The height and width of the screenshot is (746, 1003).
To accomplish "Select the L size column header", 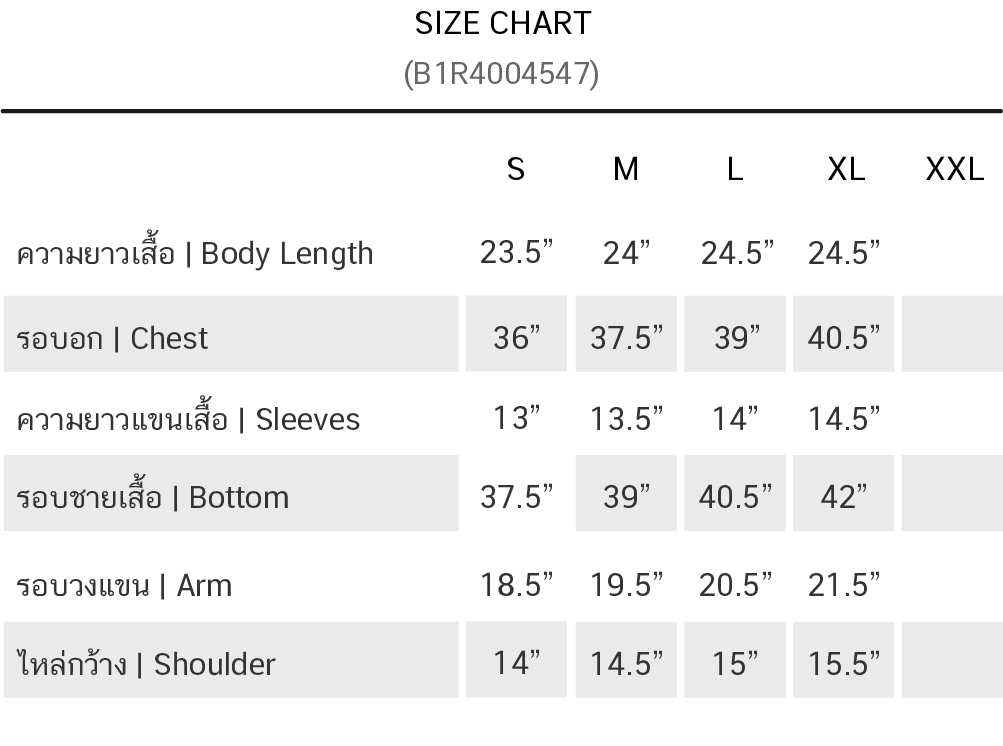I will [x=735, y=169].
